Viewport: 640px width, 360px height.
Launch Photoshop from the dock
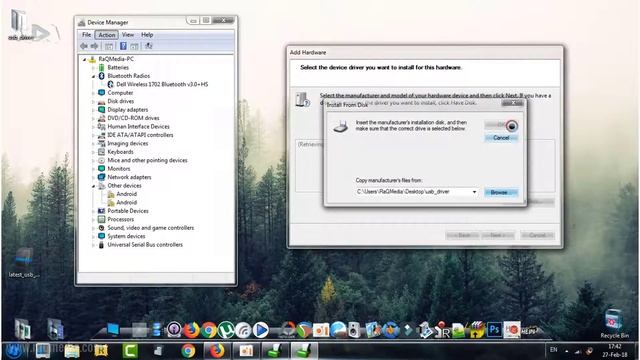click(494, 329)
